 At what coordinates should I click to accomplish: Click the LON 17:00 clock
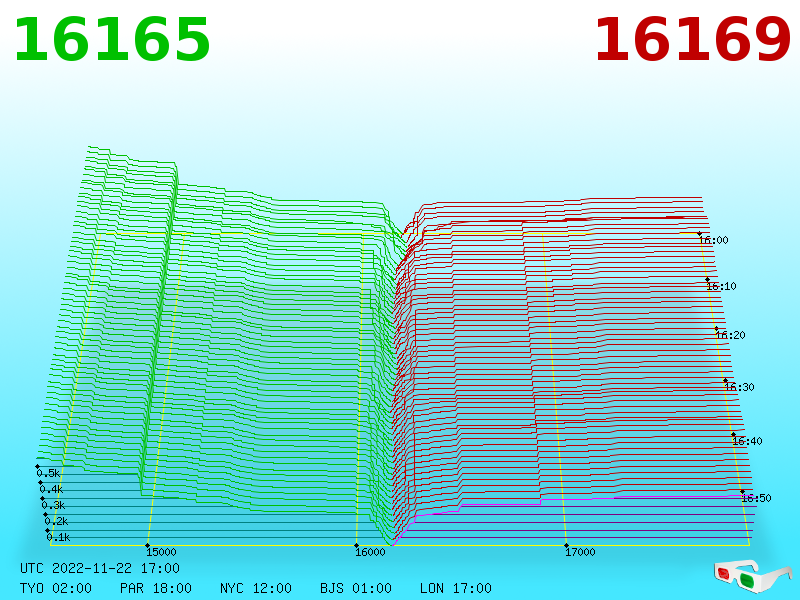click(x=456, y=588)
